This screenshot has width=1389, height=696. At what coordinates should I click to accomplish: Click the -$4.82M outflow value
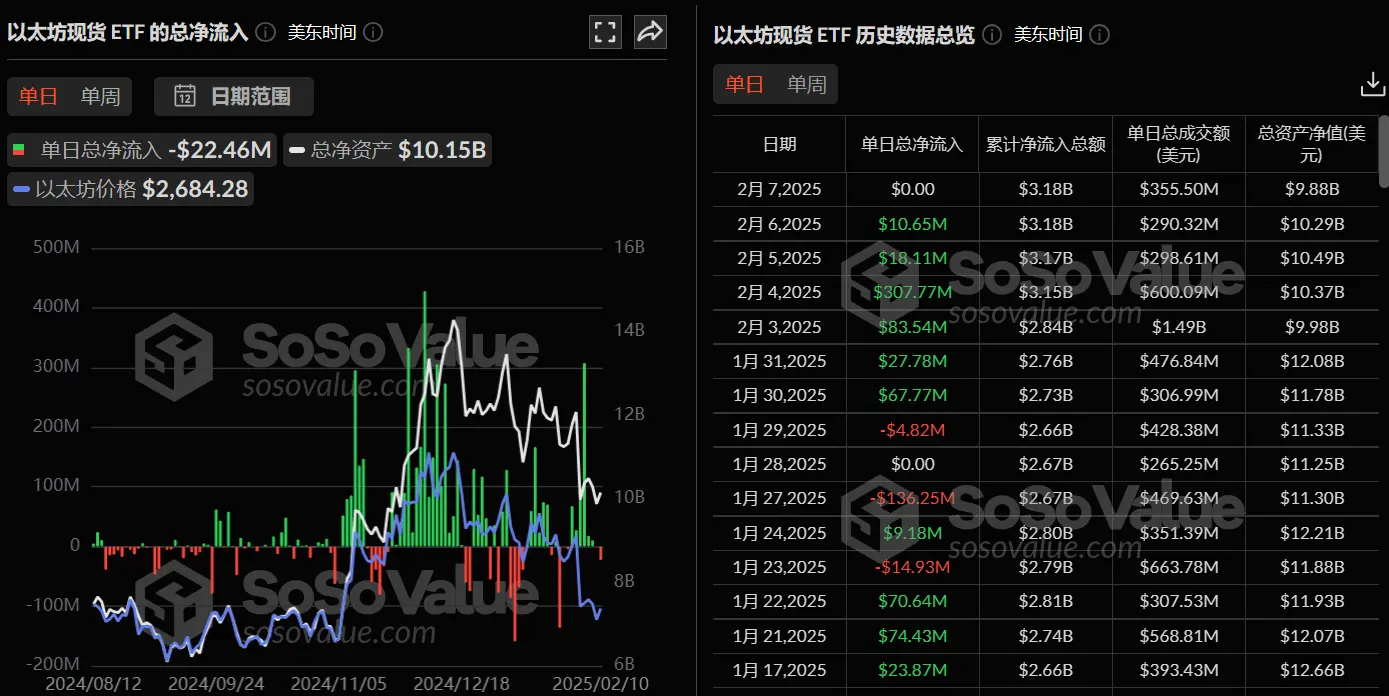point(912,430)
